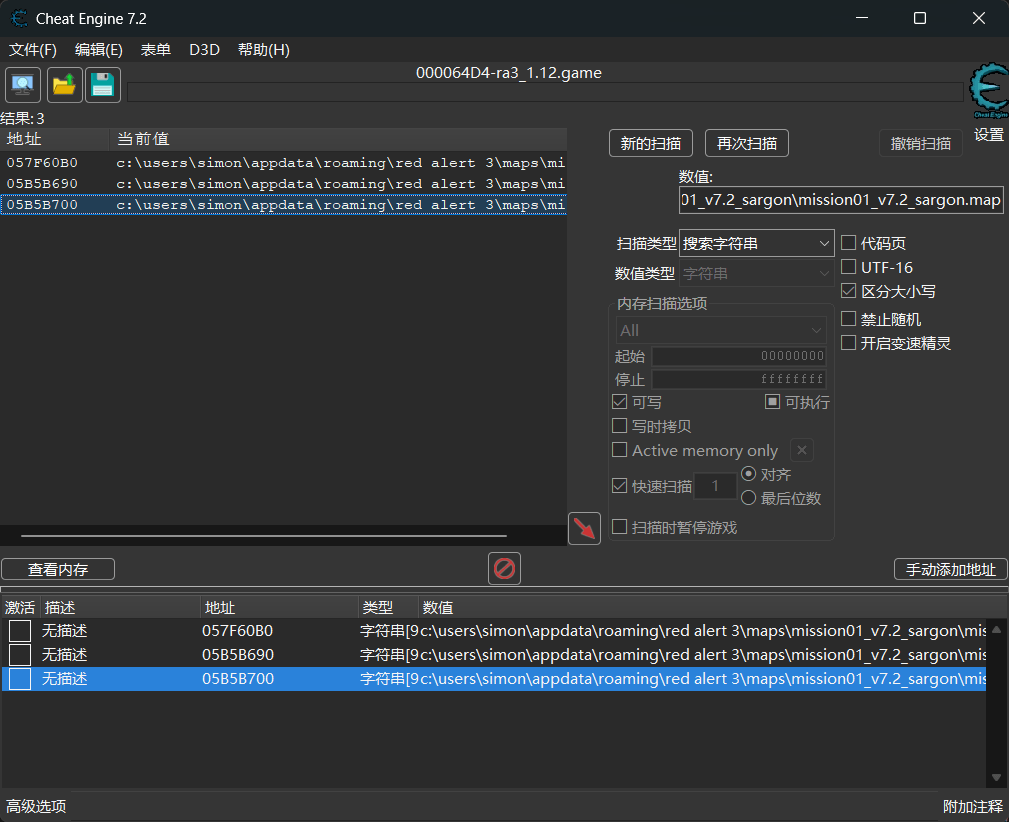Open the process selection computer icon
This screenshot has width=1009, height=822.
[23, 85]
